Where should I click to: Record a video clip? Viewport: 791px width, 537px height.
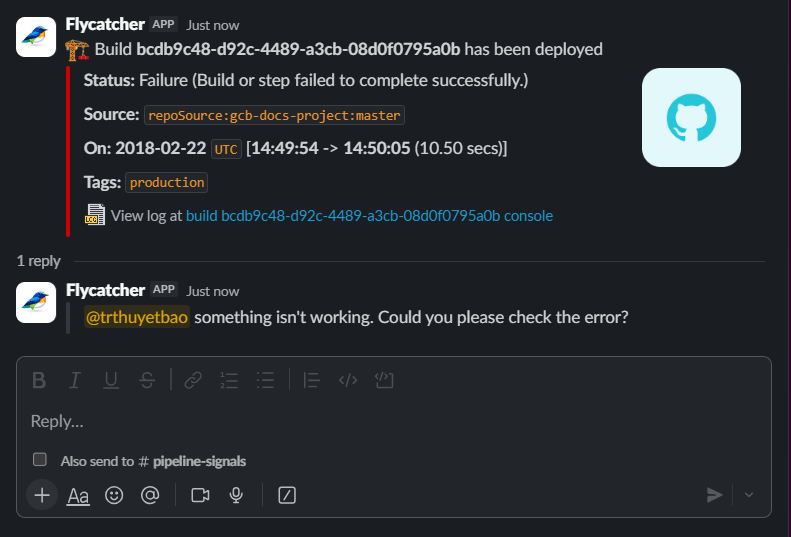coord(200,495)
